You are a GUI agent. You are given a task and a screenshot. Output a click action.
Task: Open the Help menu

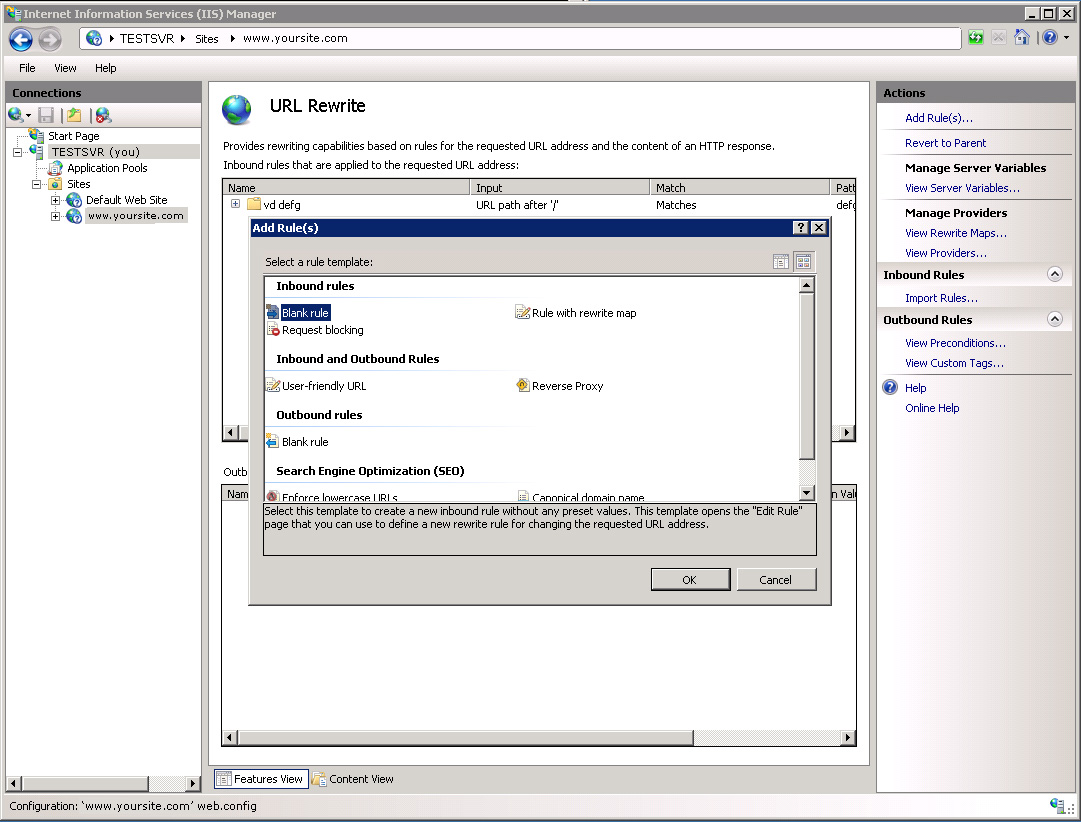click(105, 68)
